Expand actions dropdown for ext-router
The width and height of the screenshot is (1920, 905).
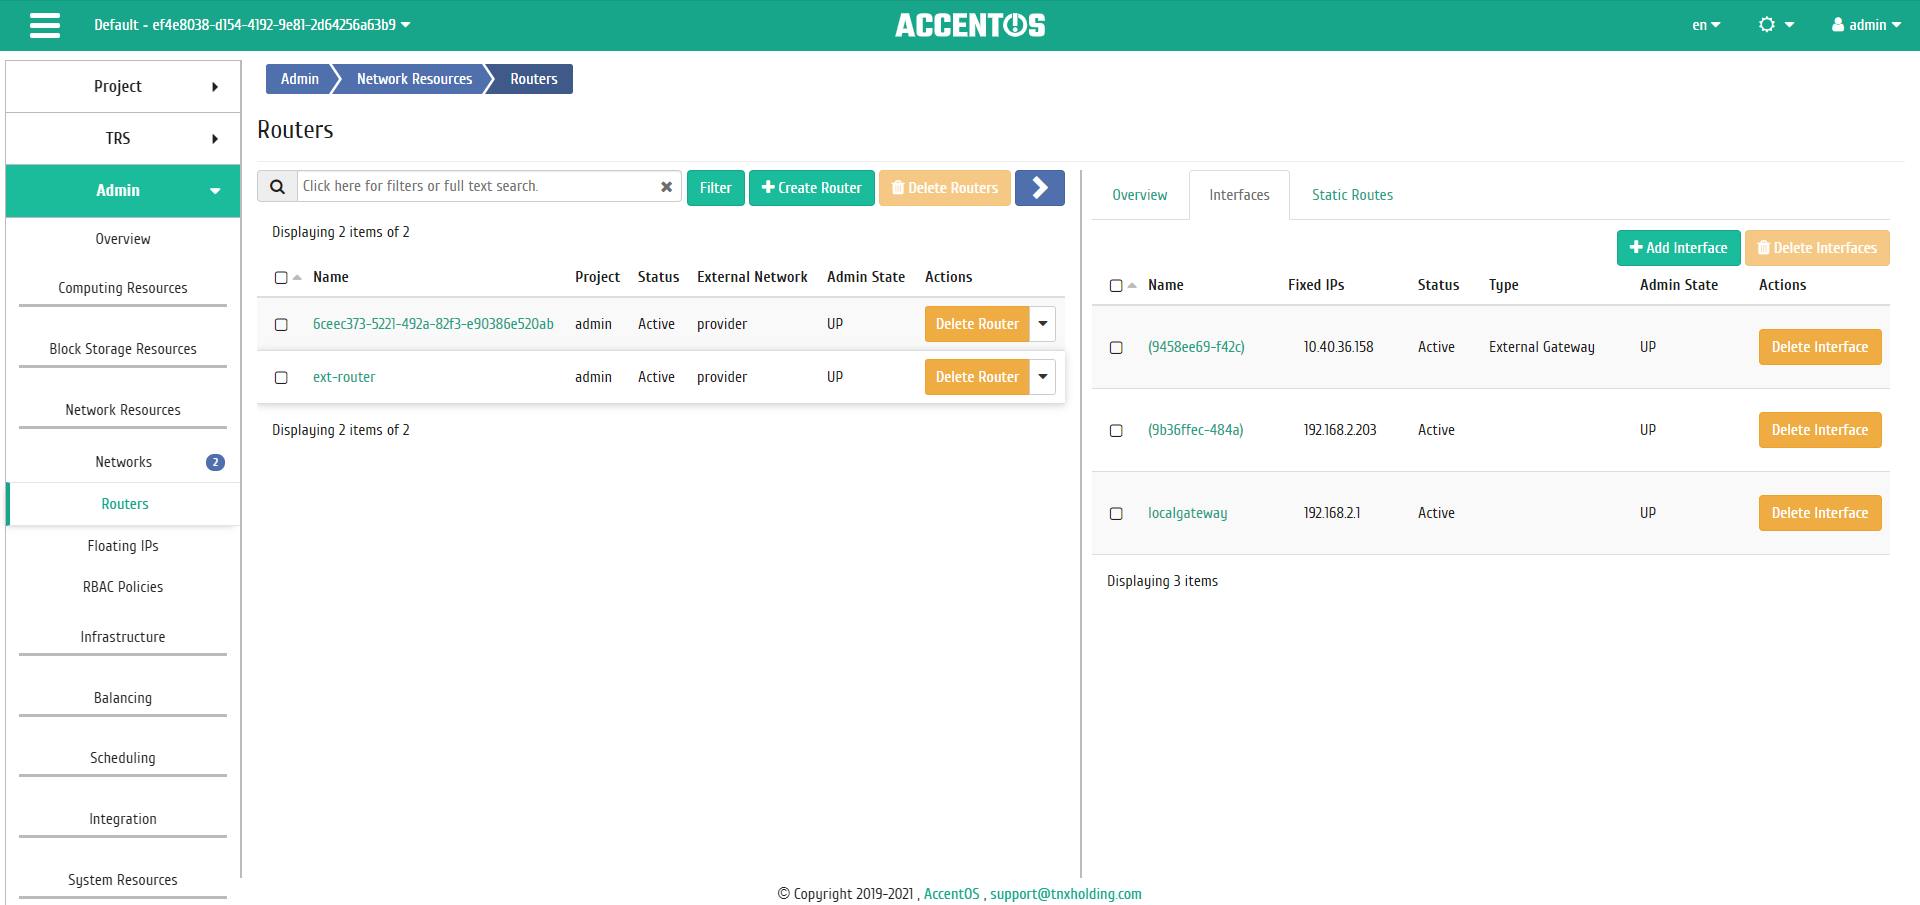[x=1042, y=377]
